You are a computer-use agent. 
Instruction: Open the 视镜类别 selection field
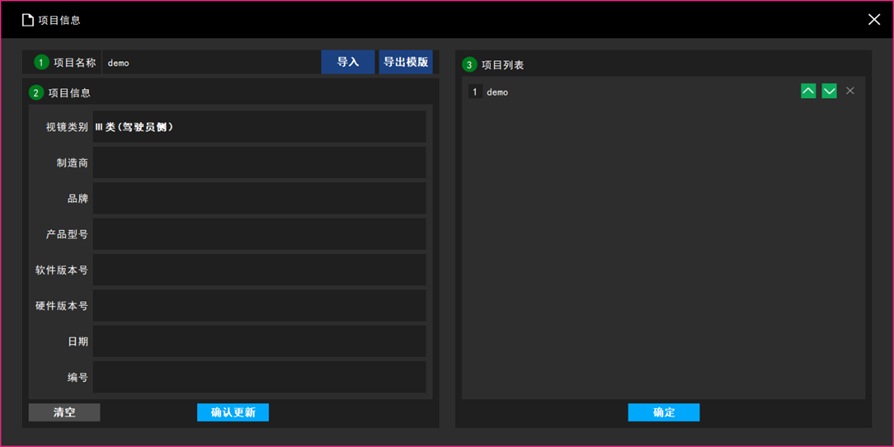click(259, 127)
